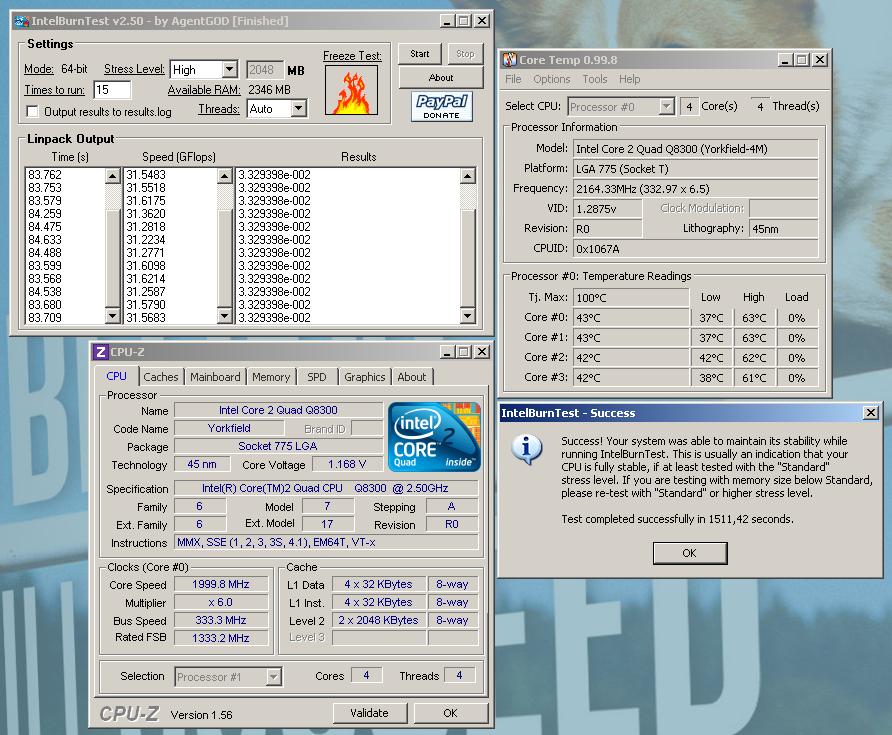The height and width of the screenshot is (735, 892).
Task: Click CPU-Z Rated FSB 1333.2 MHz
Action: tap(221, 638)
